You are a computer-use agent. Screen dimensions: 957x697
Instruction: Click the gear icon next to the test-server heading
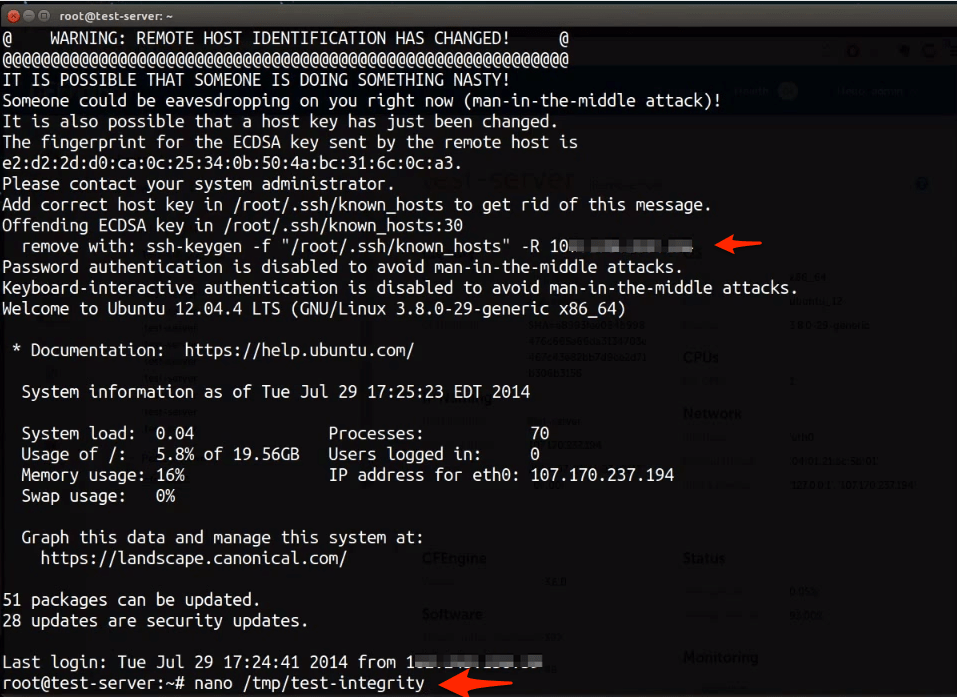[x=922, y=184]
